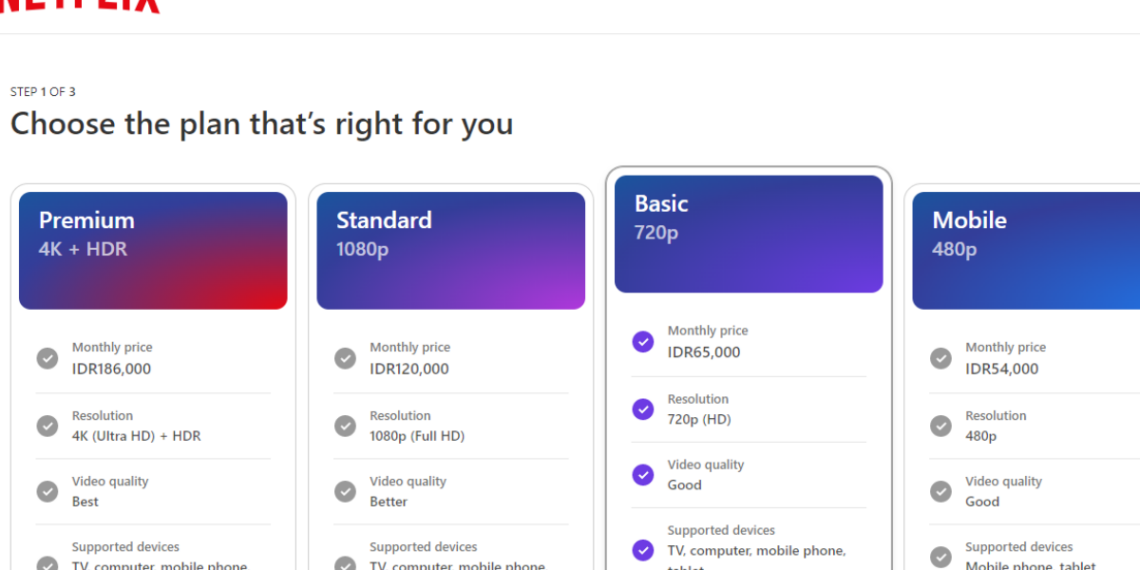Click Basic video quality purple checkmark
Image resolution: width=1140 pixels, height=570 pixels.
643,475
